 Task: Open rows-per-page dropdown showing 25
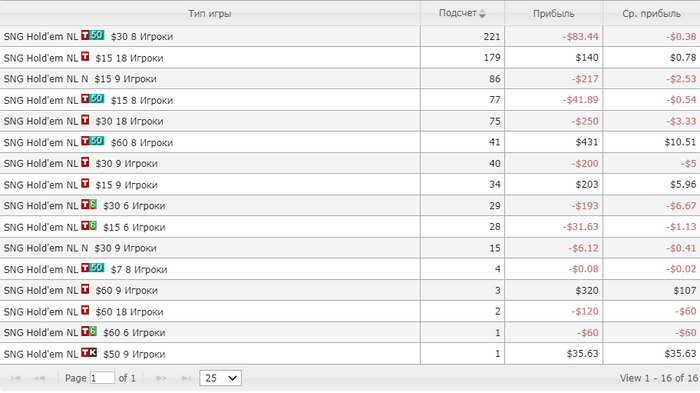pyautogui.click(x=221, y=378)
